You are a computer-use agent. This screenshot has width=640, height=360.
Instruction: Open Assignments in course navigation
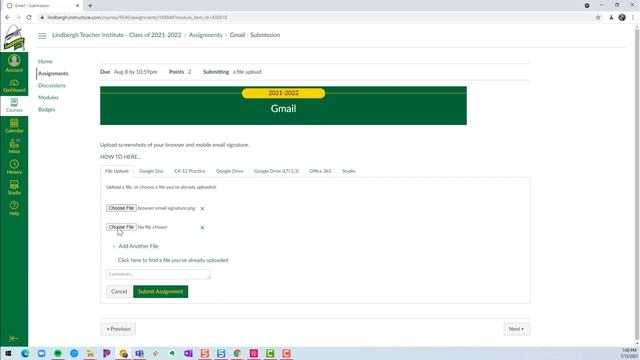tap(53, 73)
